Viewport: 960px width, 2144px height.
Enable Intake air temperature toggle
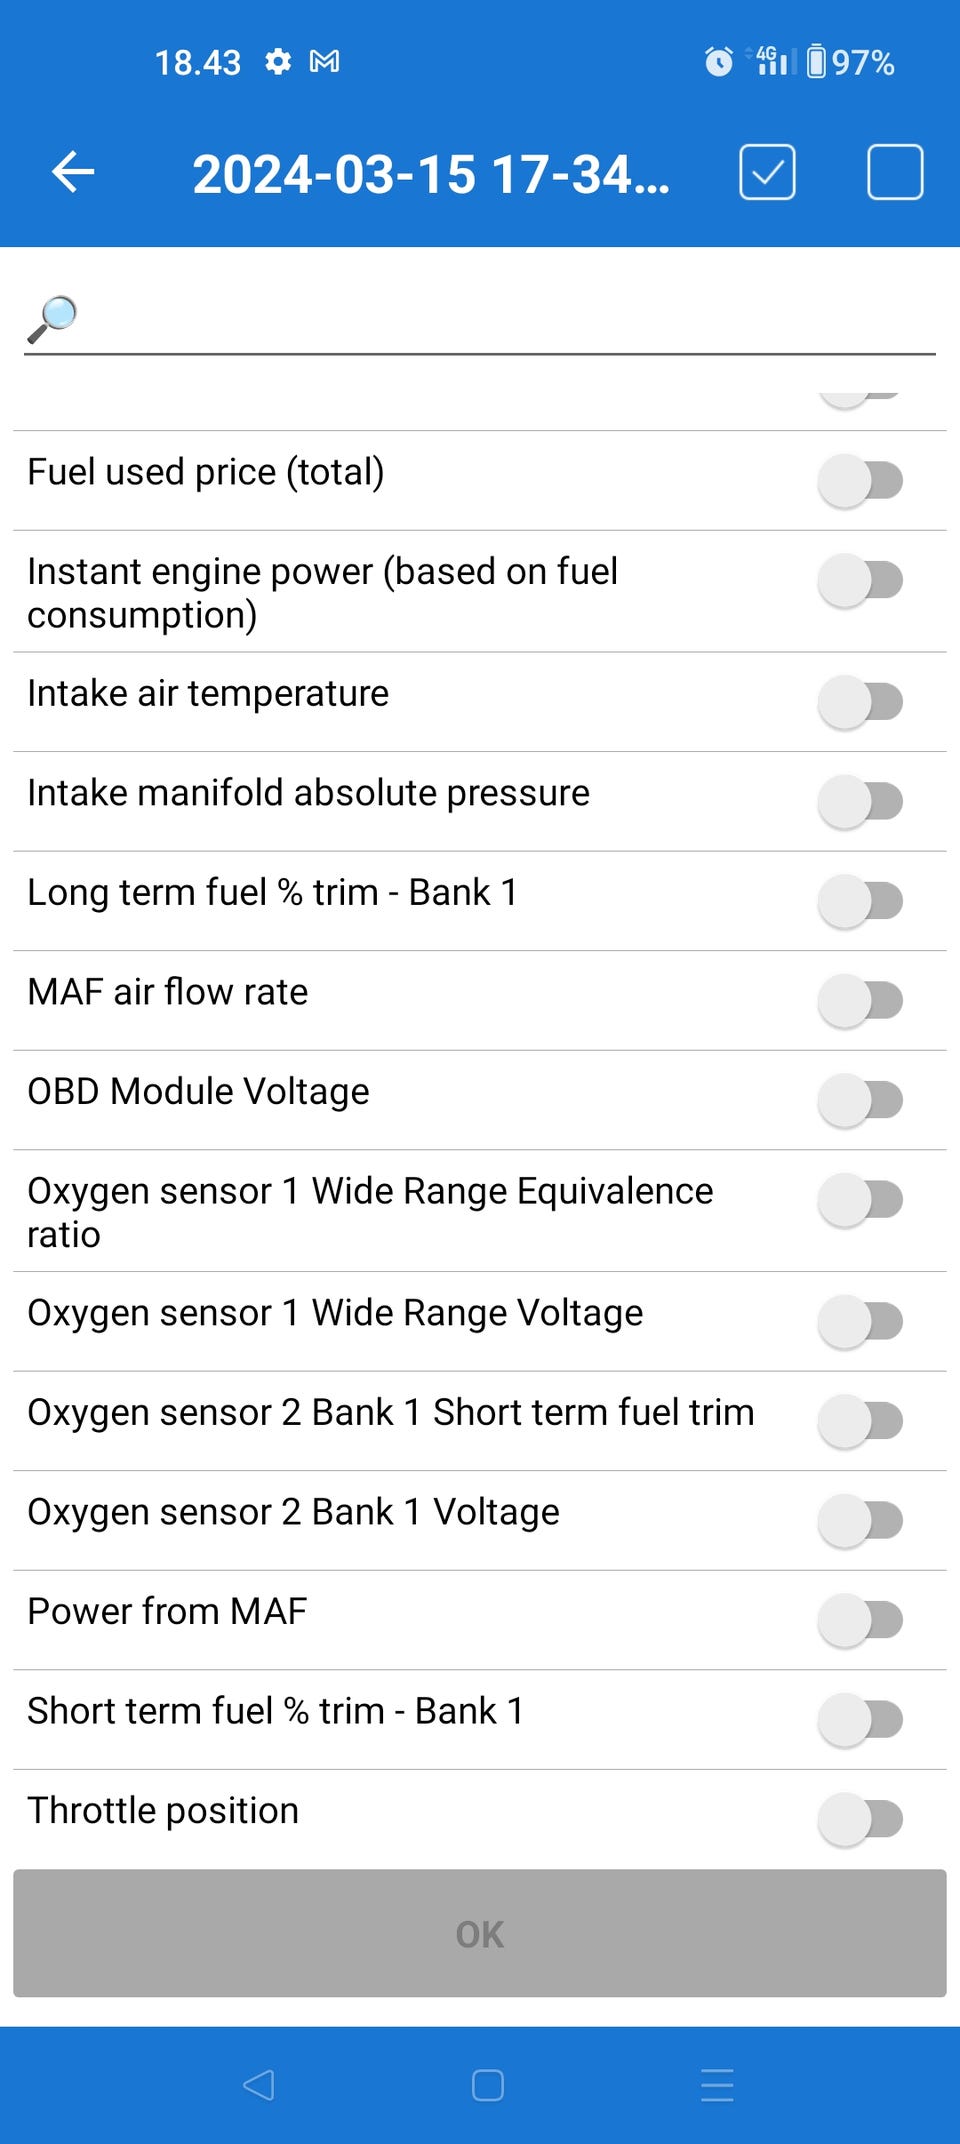860,701
